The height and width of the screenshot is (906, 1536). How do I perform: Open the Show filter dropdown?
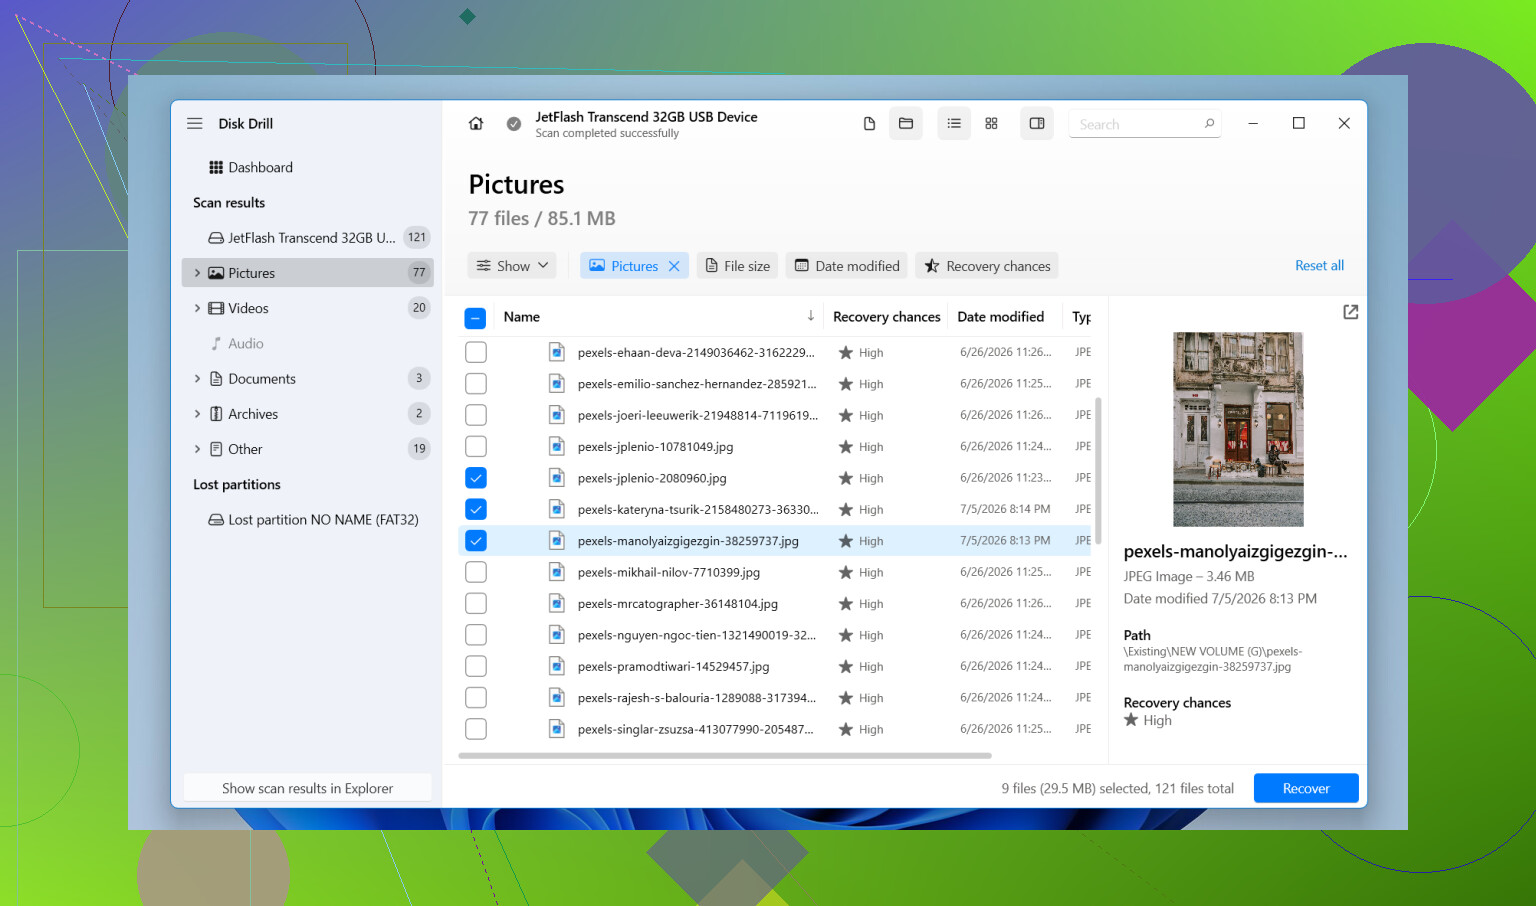(x=512, y=266)
